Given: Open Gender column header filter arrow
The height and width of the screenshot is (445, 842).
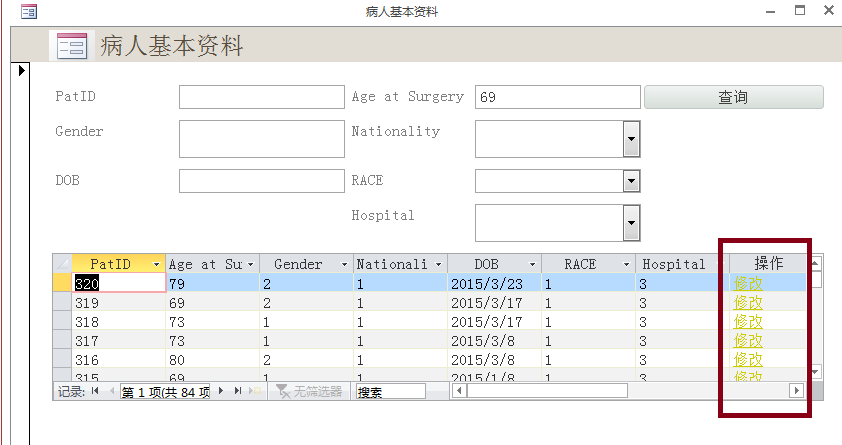Looking at the screenshot, I should 345,264.
